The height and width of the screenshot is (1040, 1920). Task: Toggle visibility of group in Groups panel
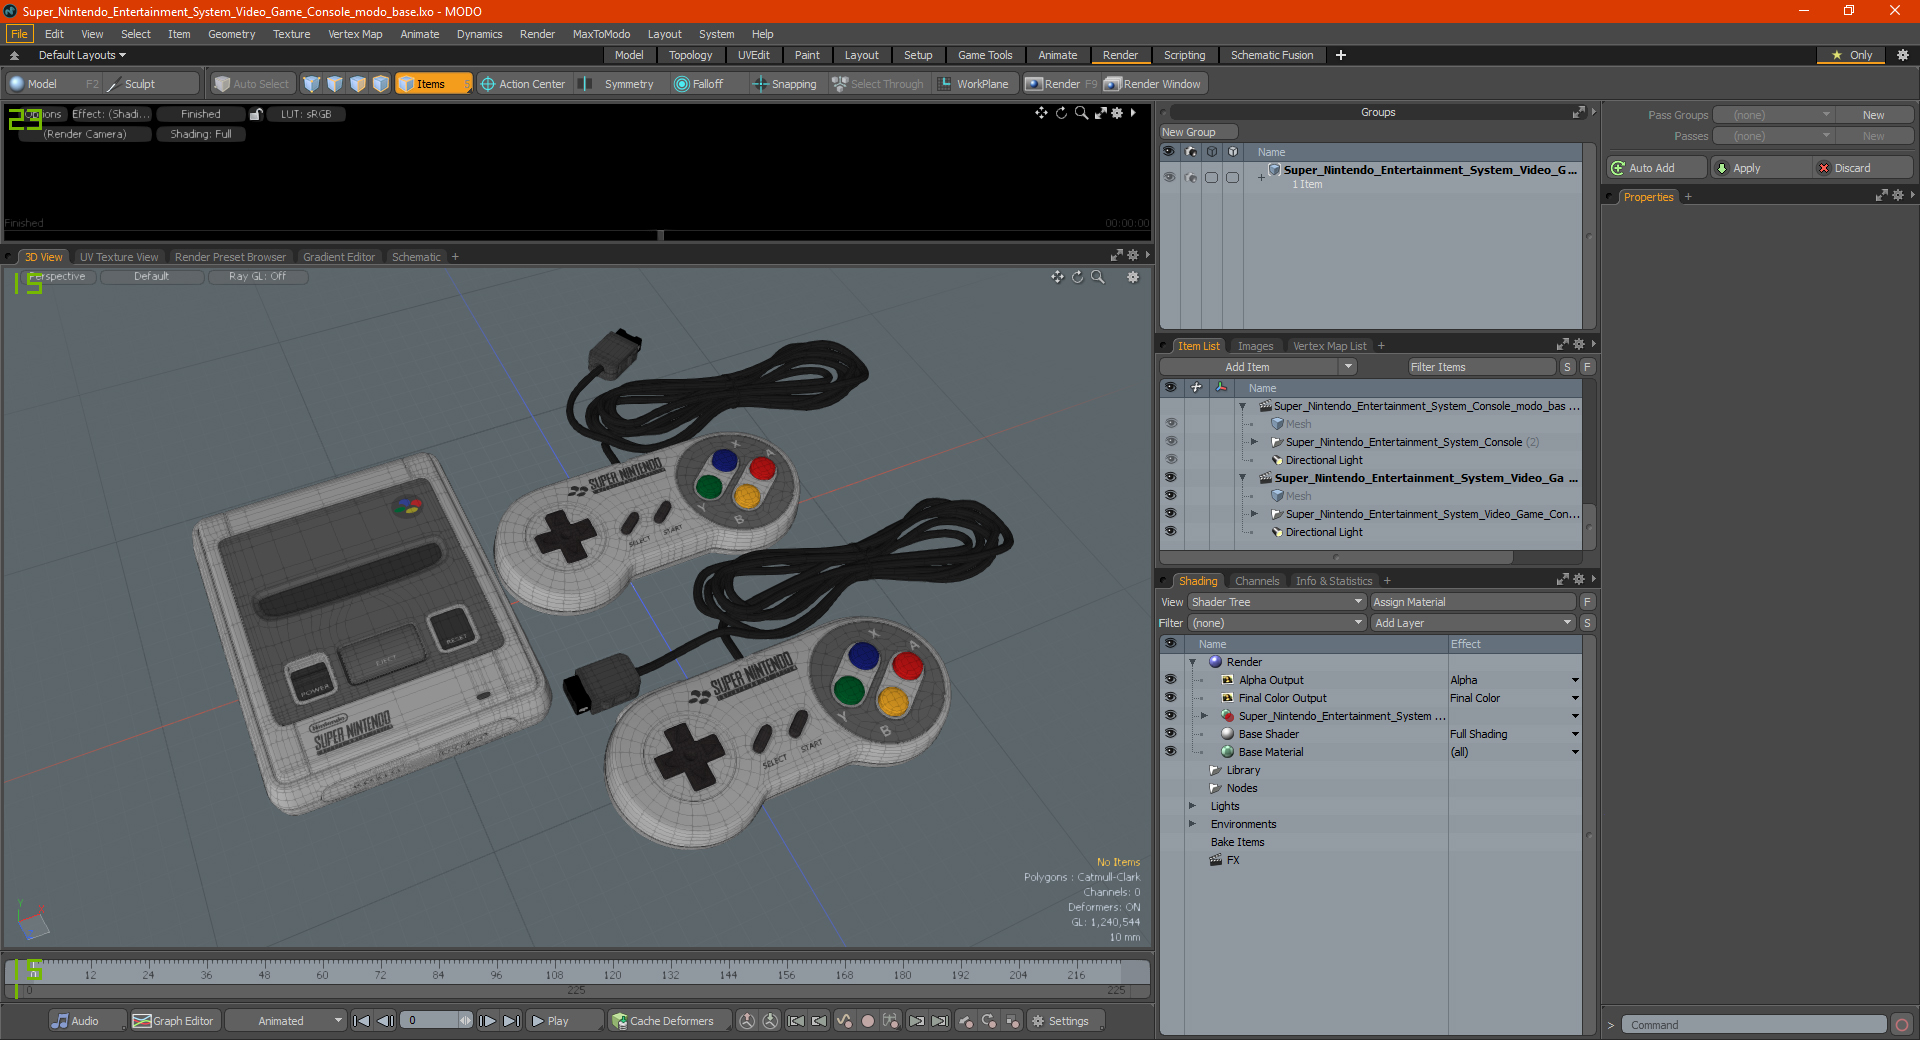click(1168, 177)
